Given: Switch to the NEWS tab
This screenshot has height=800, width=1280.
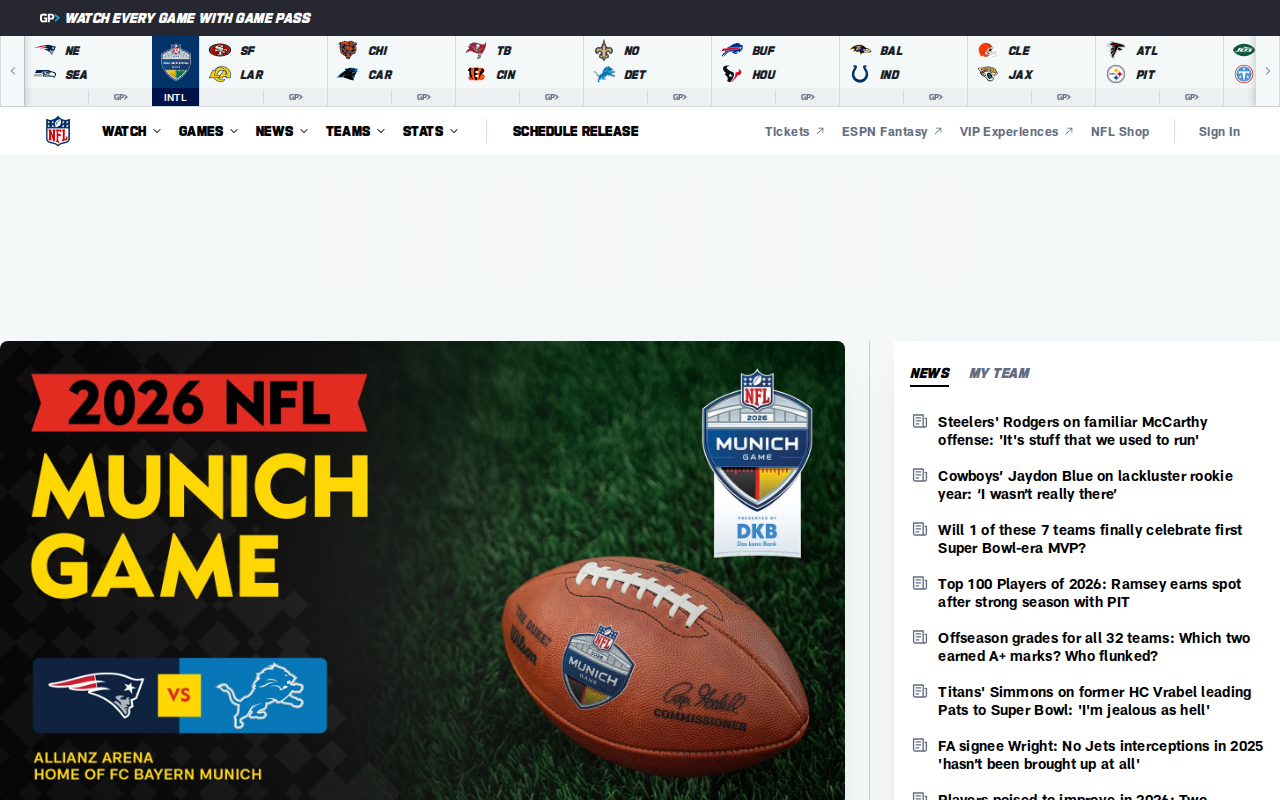Looking at the screenshot, I should tap(930, 373).
